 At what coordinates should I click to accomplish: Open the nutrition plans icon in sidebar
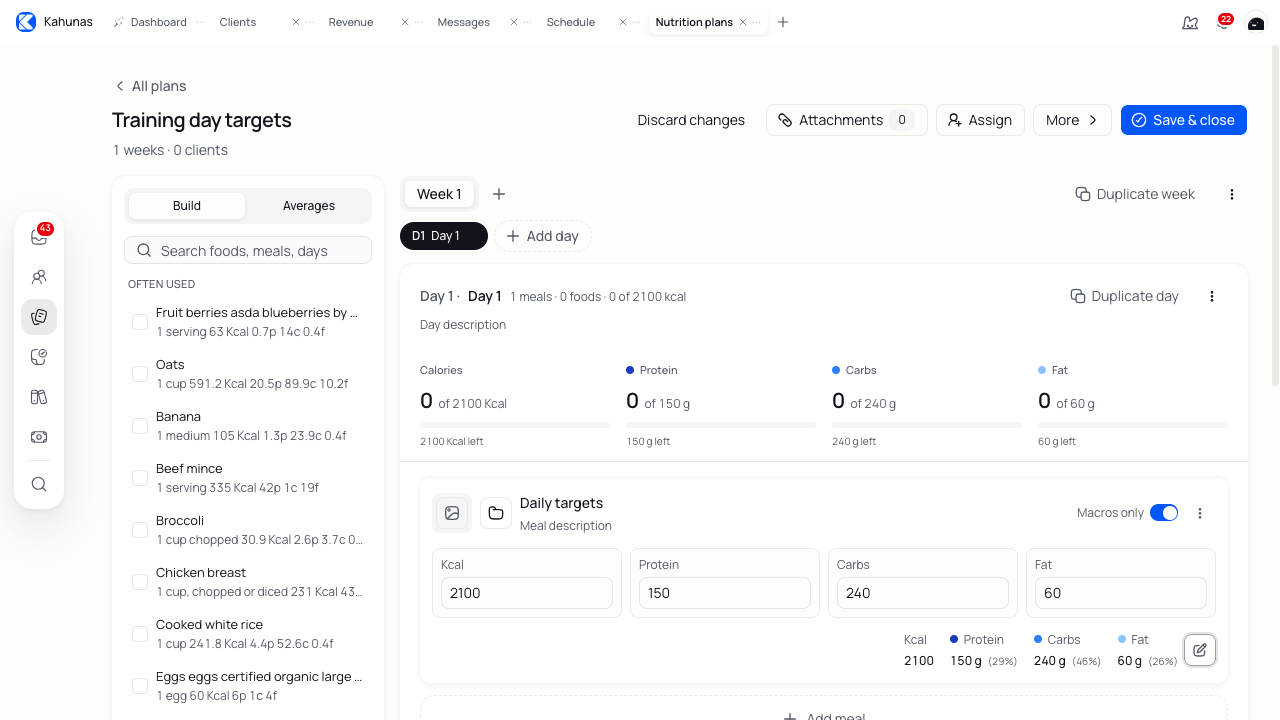39,317
